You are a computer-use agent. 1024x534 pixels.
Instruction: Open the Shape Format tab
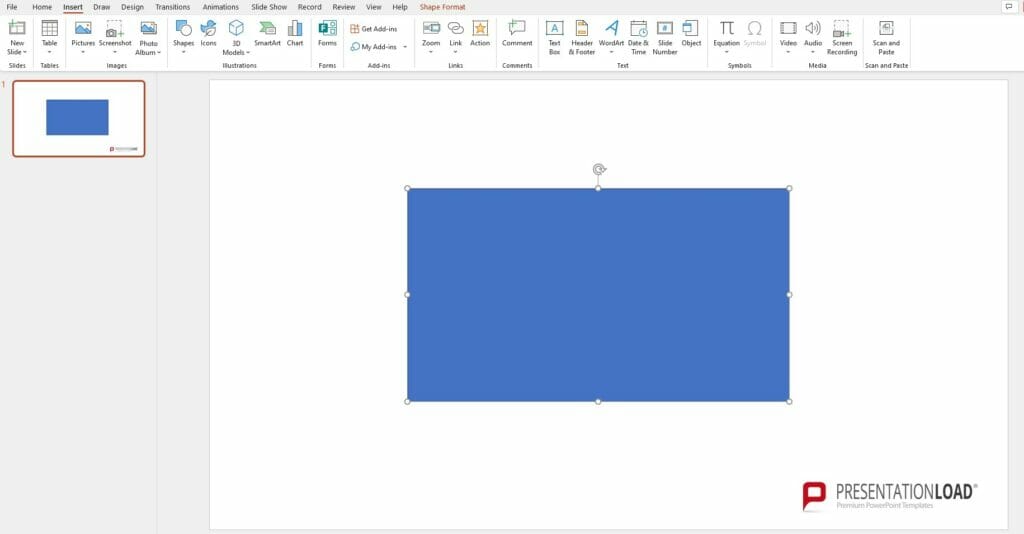(x=442, y=7)
